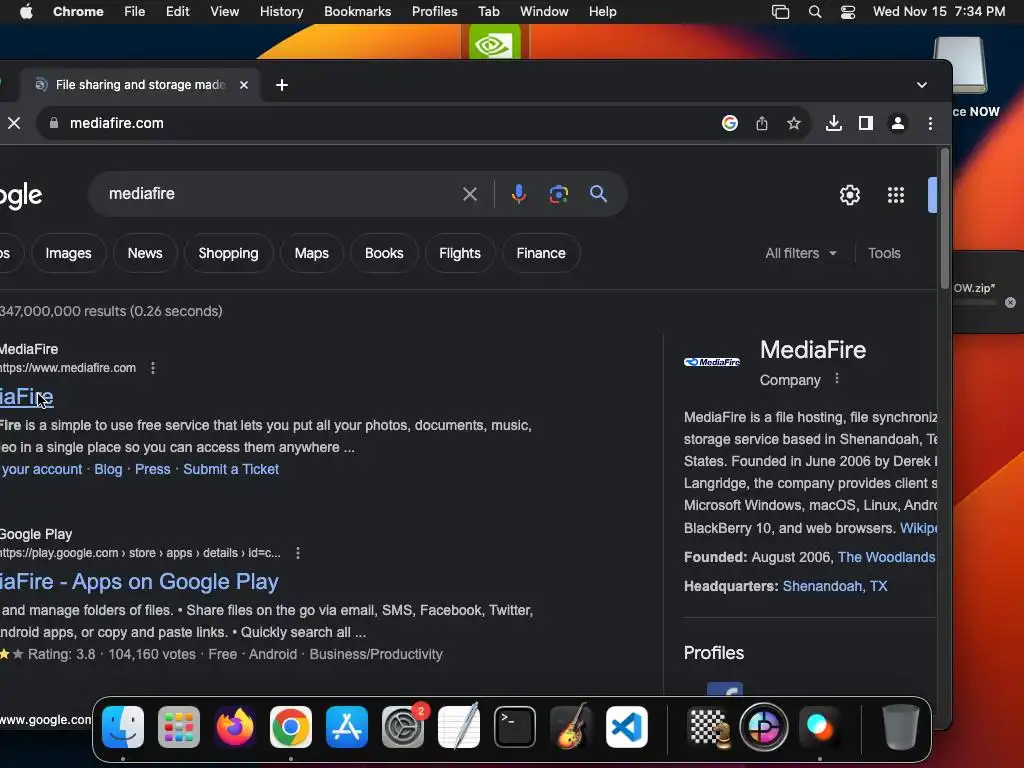
Task: Open Trash from the Dock
Action: pos(901,727)
